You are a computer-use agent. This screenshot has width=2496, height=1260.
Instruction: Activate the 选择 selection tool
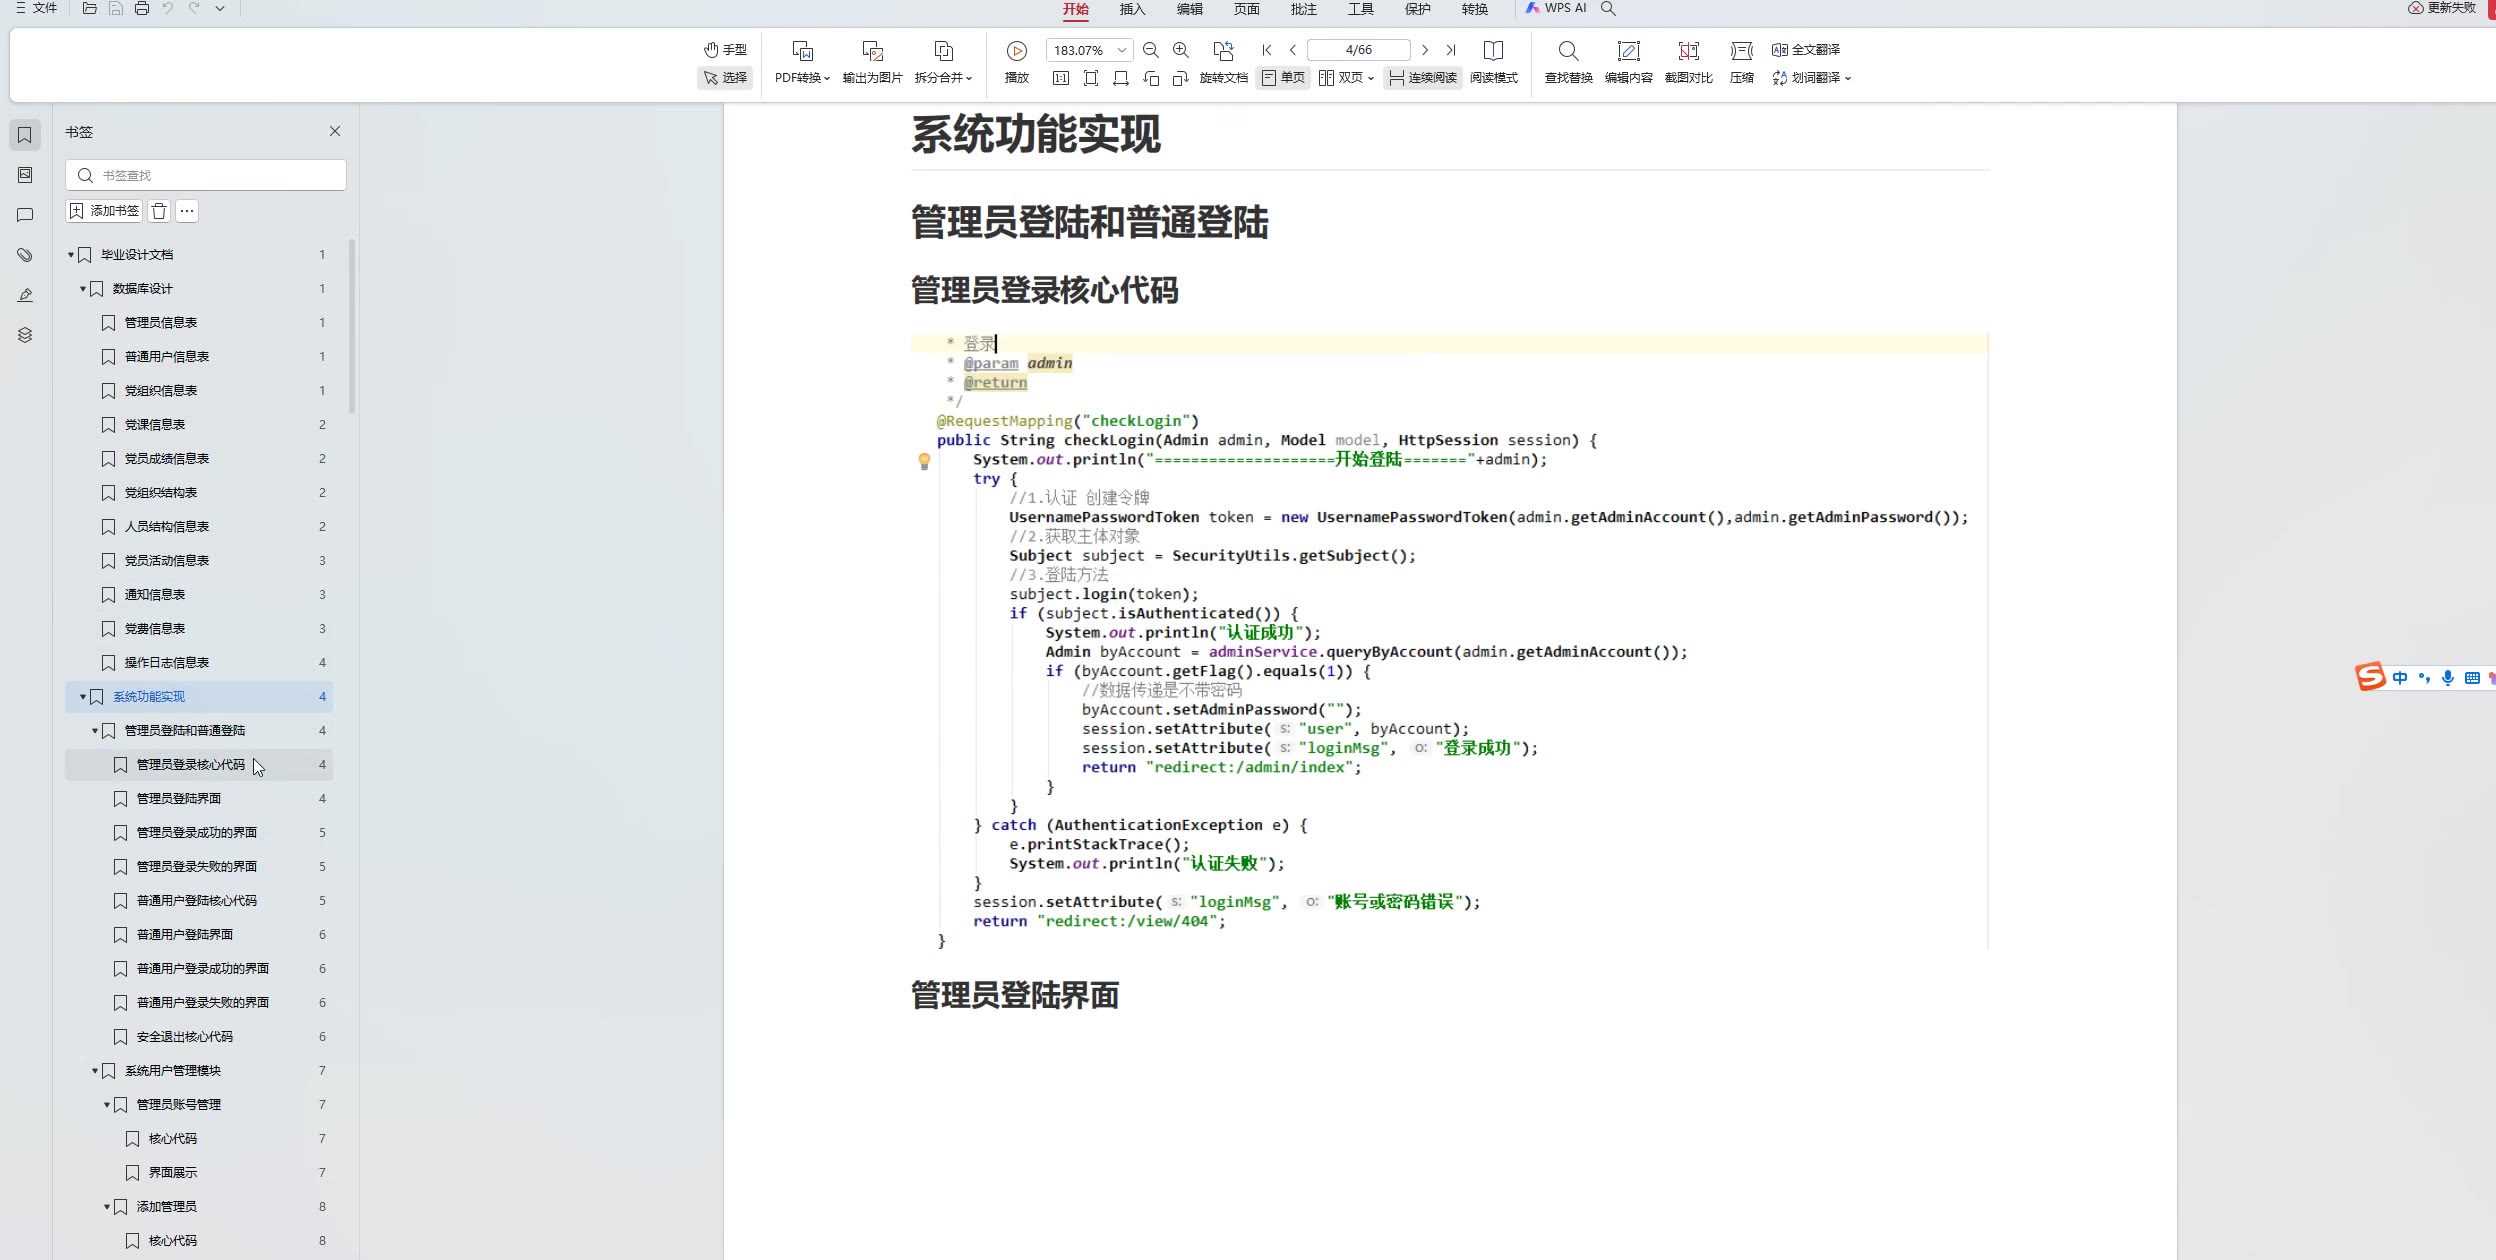click(725, 78)
